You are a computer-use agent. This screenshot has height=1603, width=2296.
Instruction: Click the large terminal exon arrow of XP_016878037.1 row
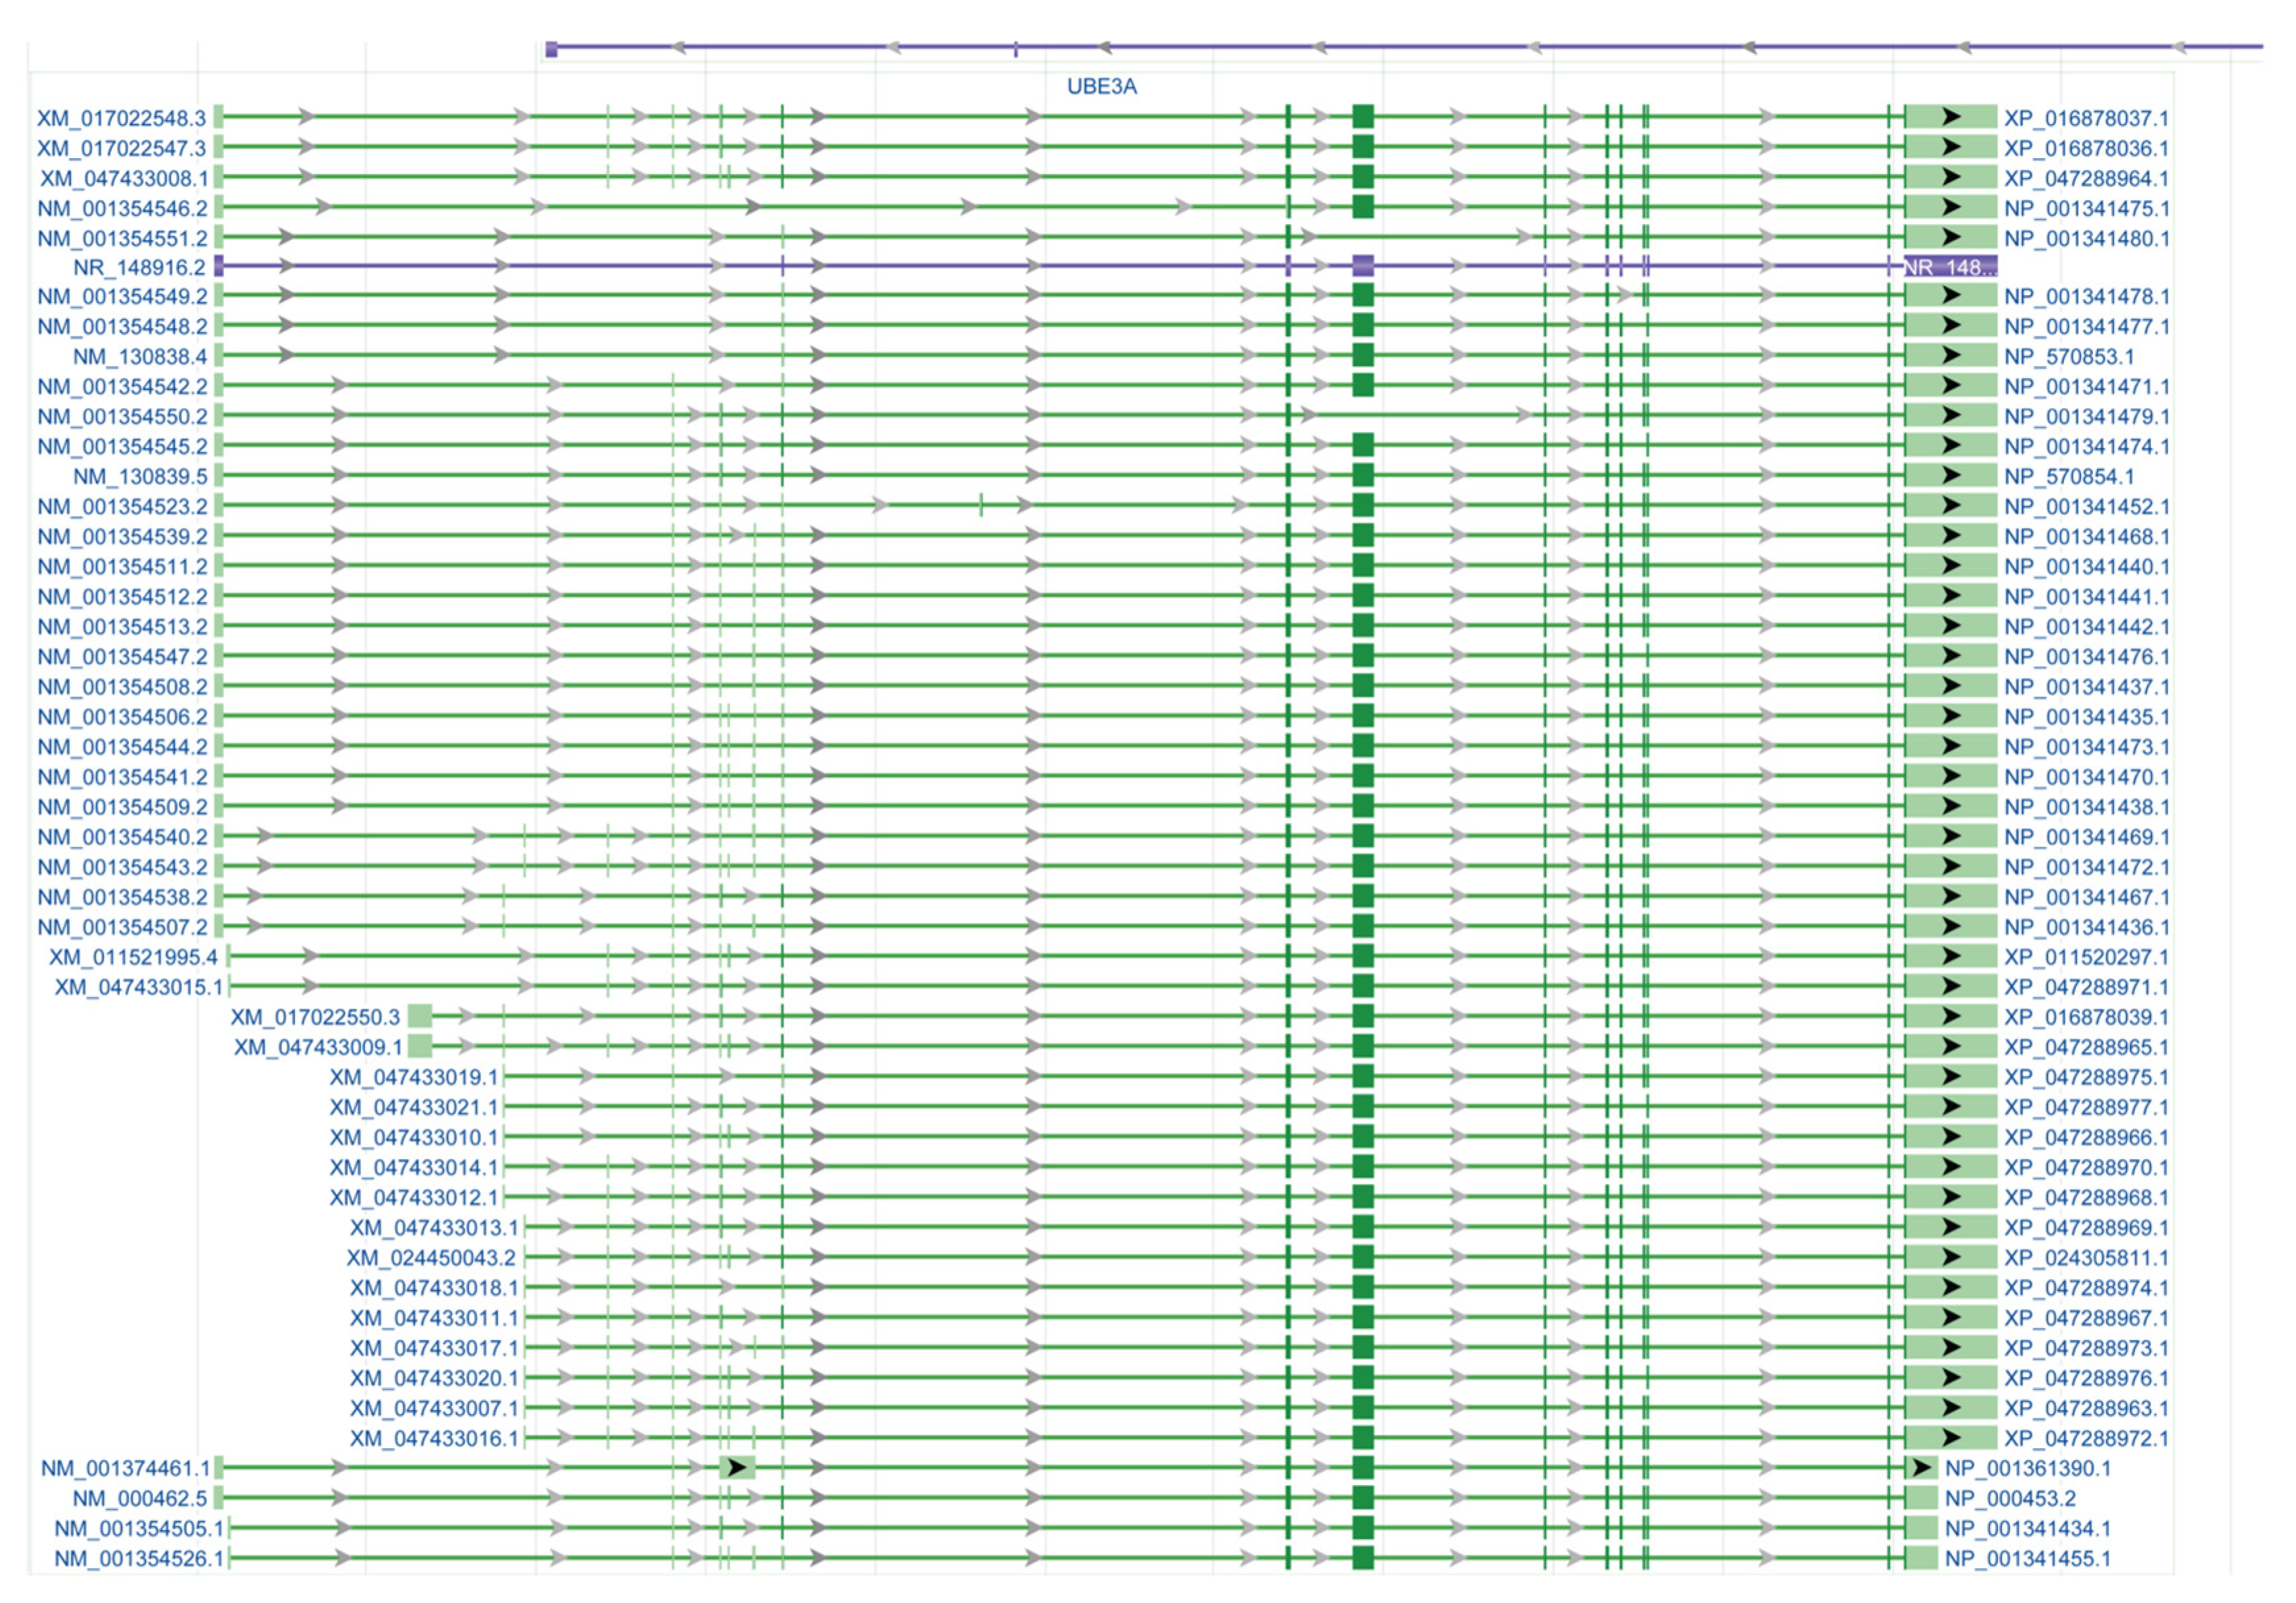click(x=1950, y=117)
